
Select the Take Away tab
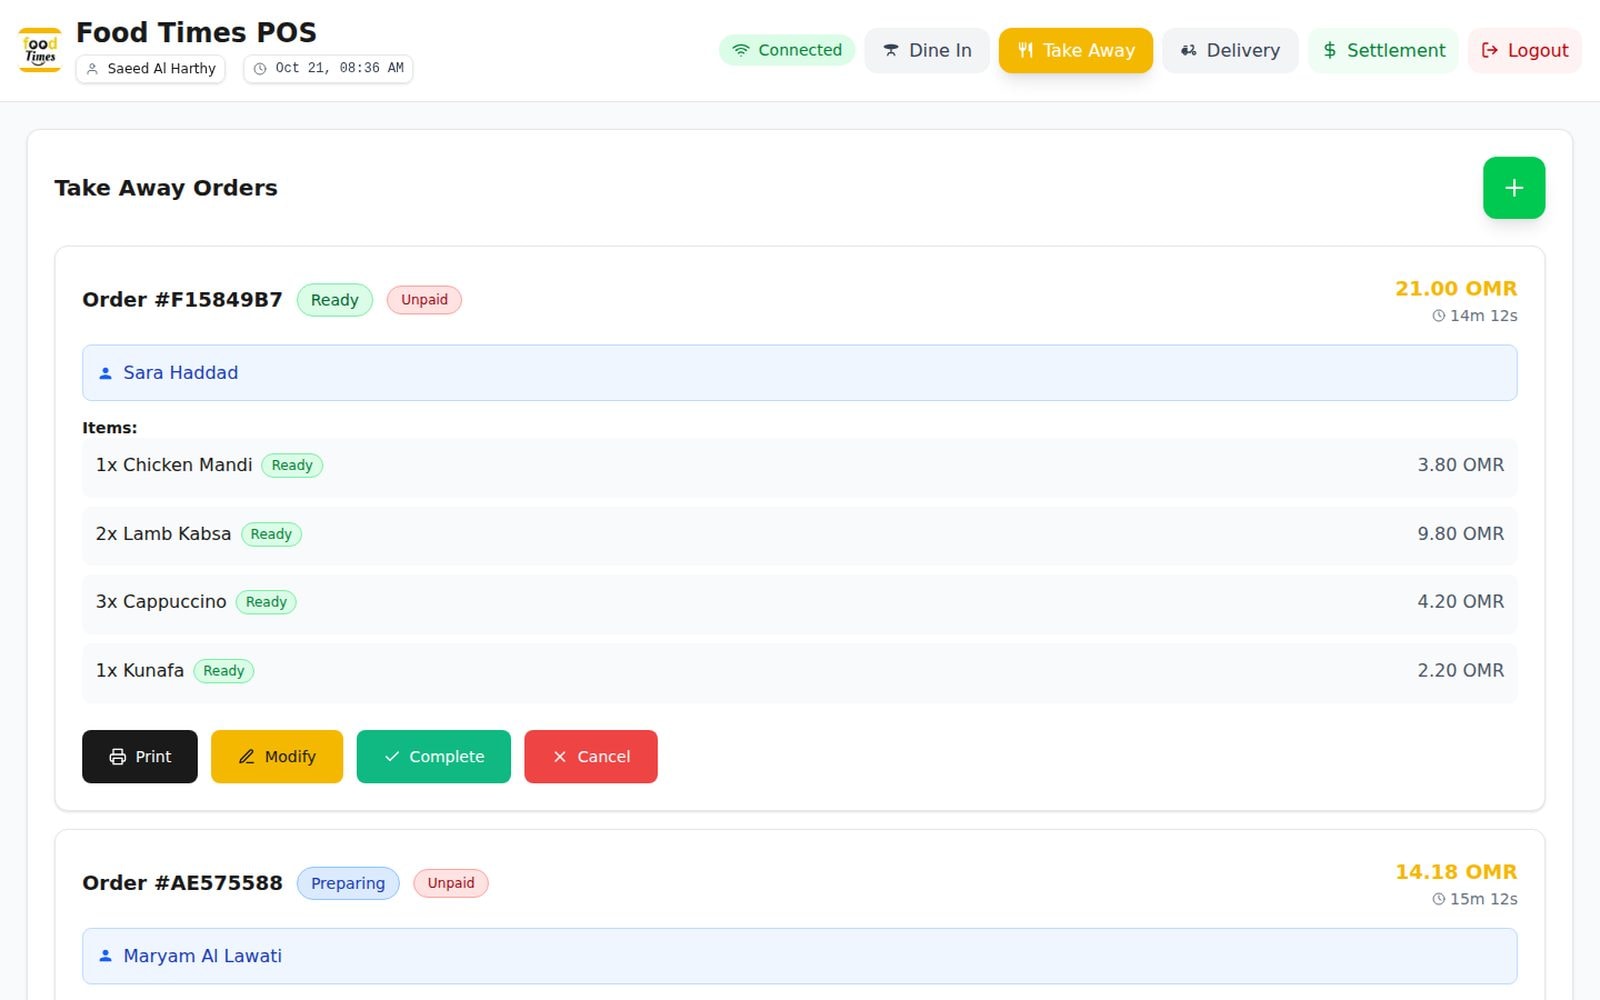tap(1075, 50)
